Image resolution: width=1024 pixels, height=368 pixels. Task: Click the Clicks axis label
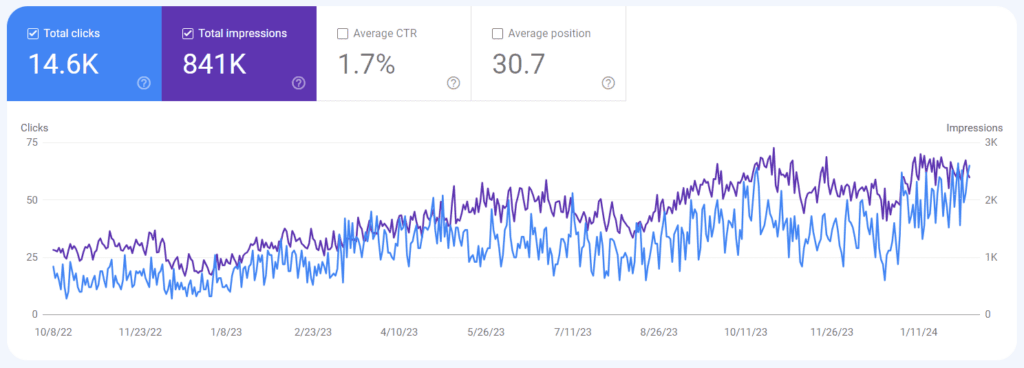(34, 128)
